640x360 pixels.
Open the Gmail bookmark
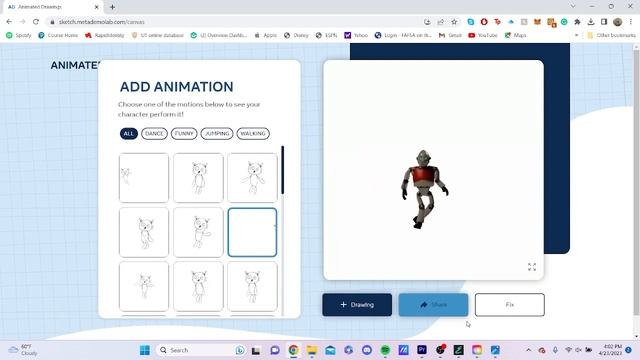tap(450, 36)
